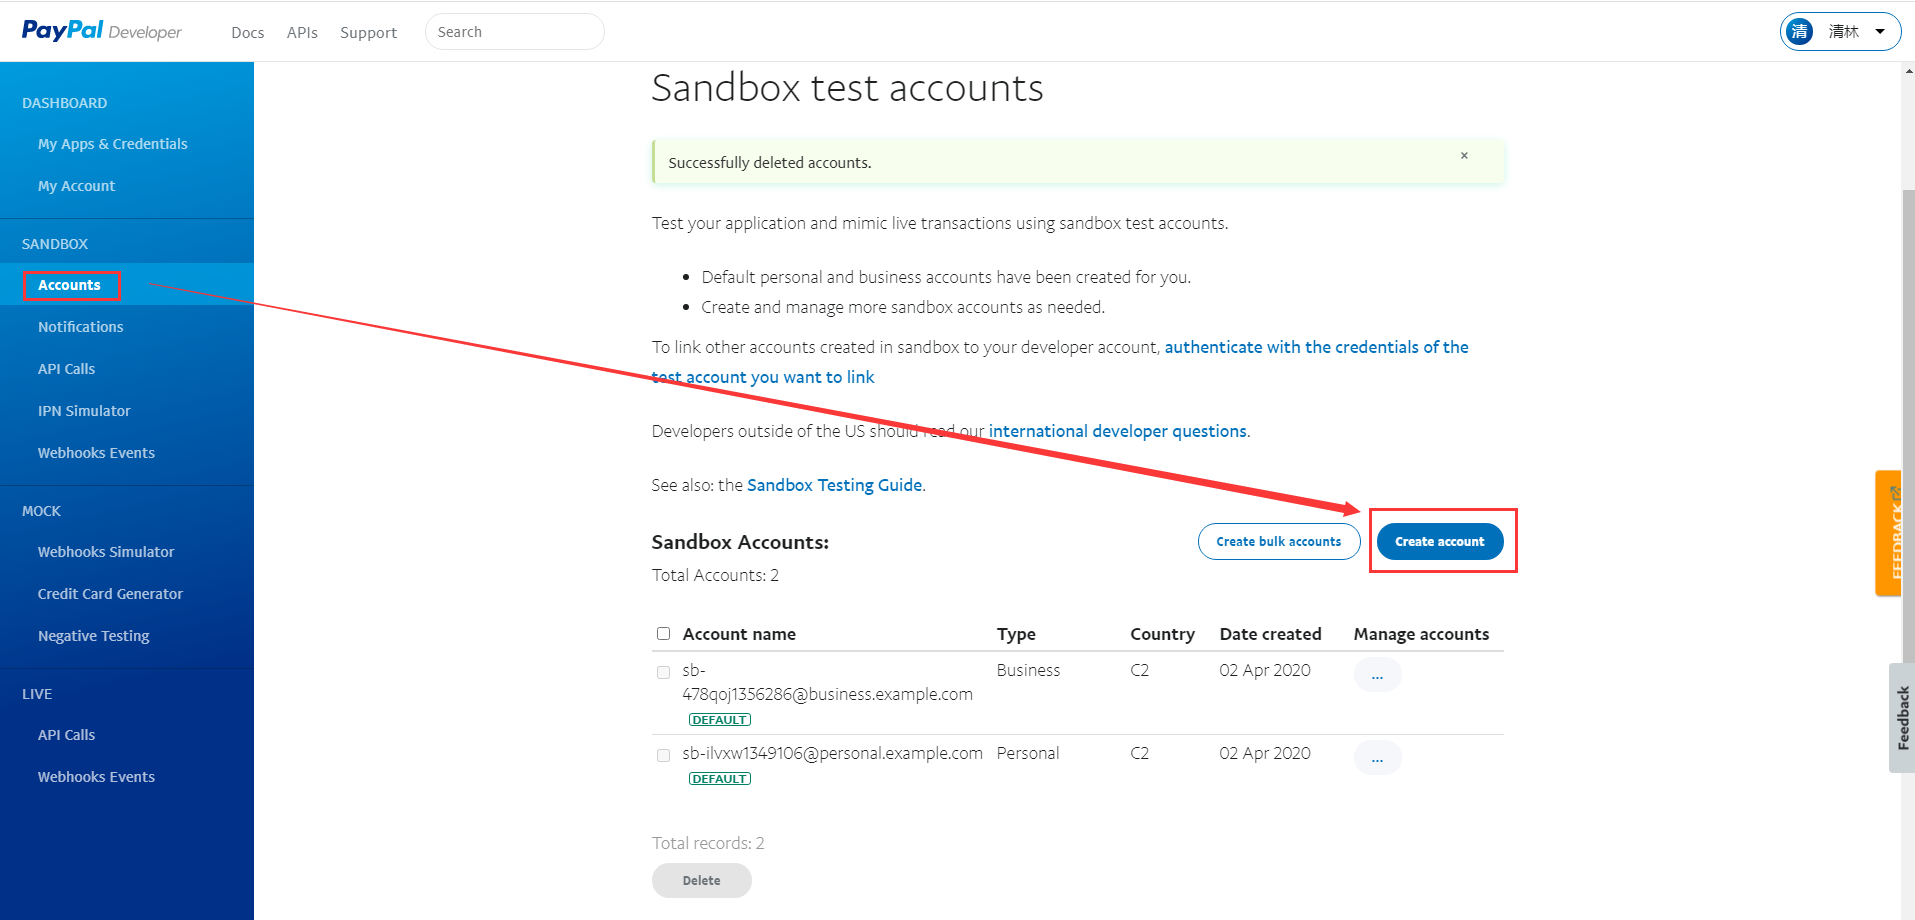Image resolution: width=1915 pixels, height=920 pixels.
Task: Click Create account button
Action: click(1440, 541)
